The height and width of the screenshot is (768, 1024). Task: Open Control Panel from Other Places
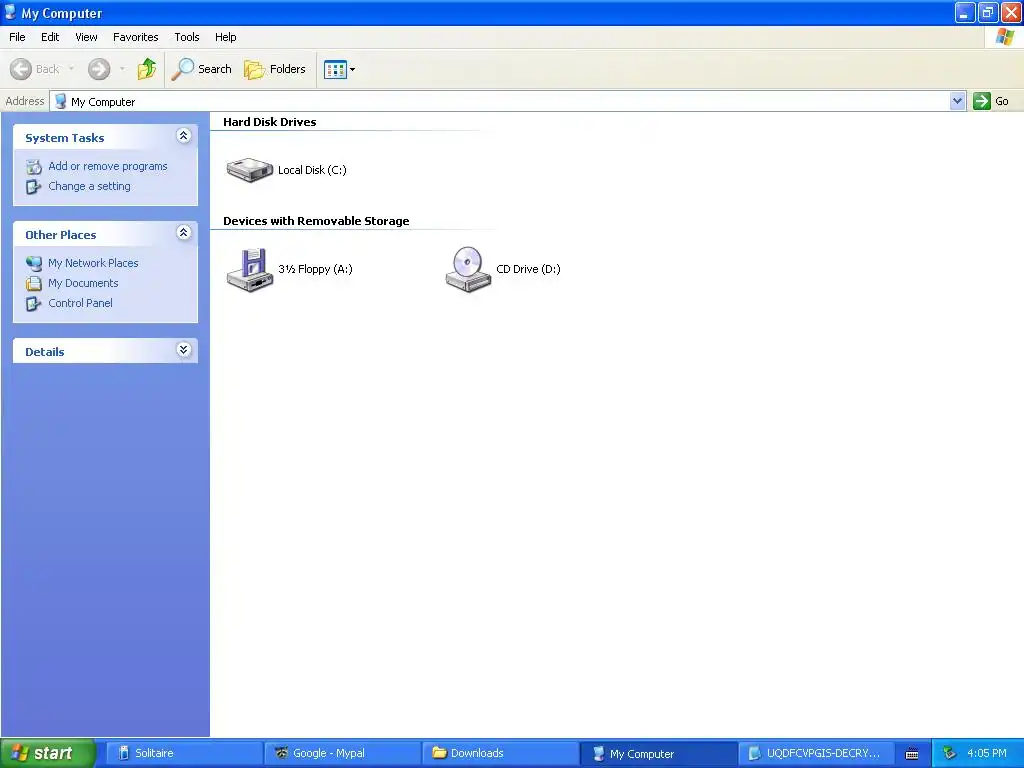pos(80,303)
